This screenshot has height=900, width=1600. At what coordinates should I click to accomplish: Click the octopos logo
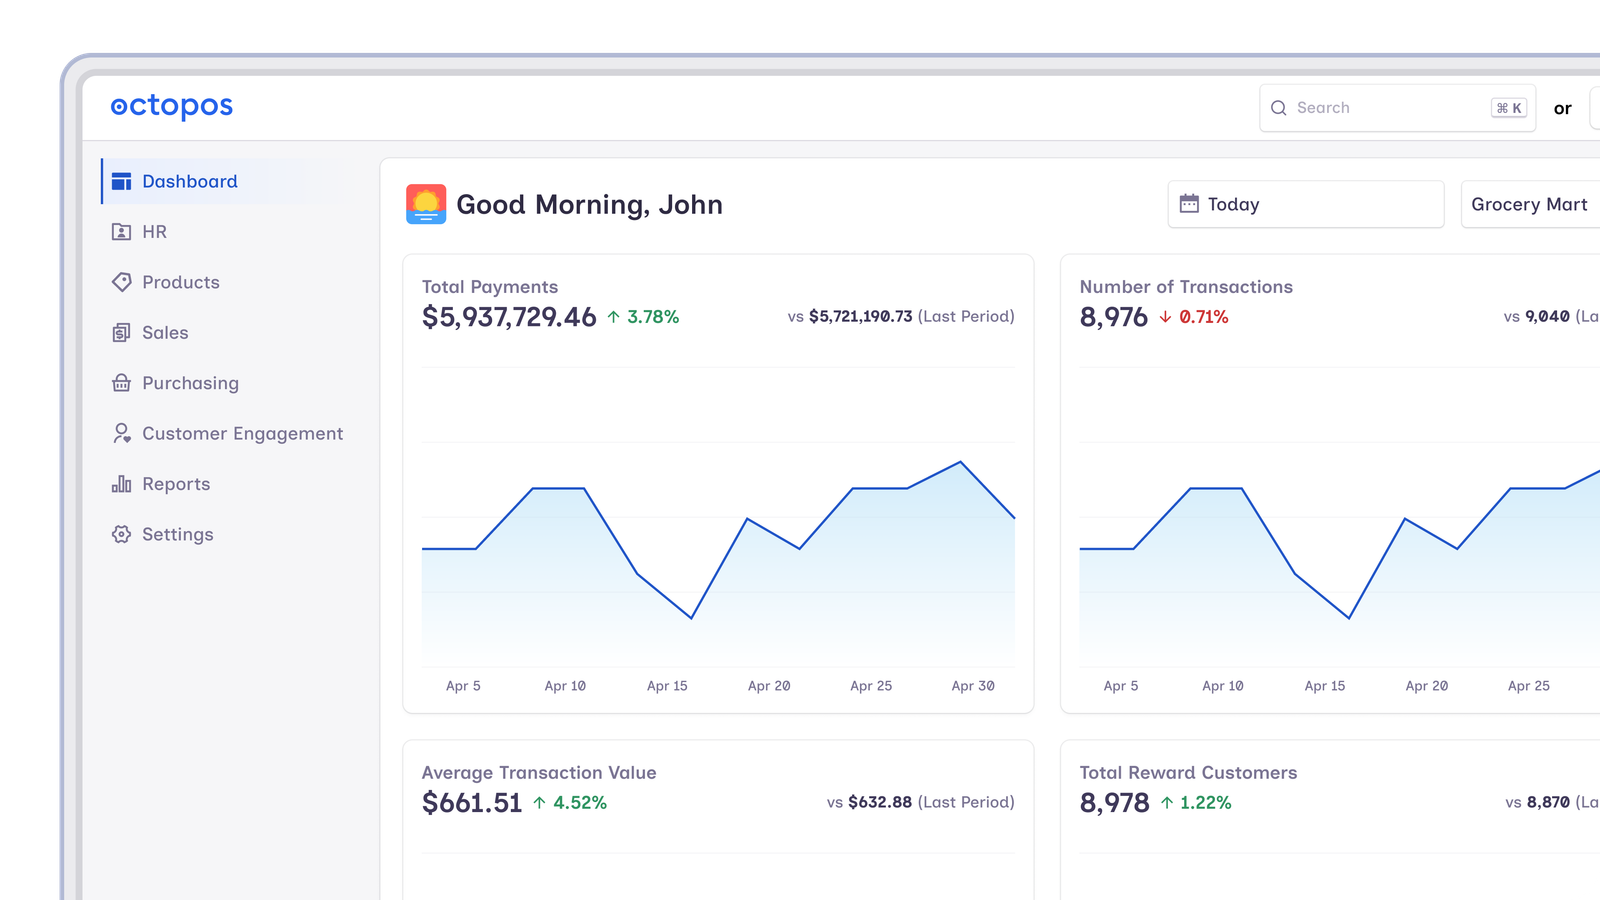click(171, 106)
